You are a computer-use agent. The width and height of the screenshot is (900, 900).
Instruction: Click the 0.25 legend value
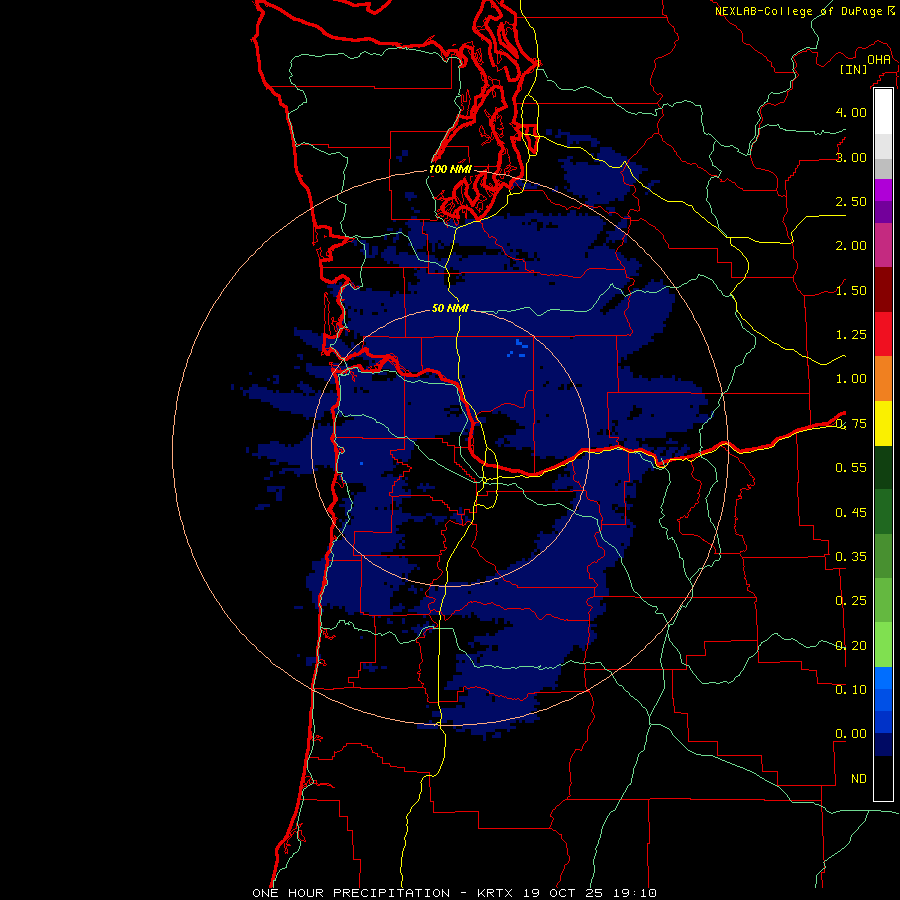point(851,601)
